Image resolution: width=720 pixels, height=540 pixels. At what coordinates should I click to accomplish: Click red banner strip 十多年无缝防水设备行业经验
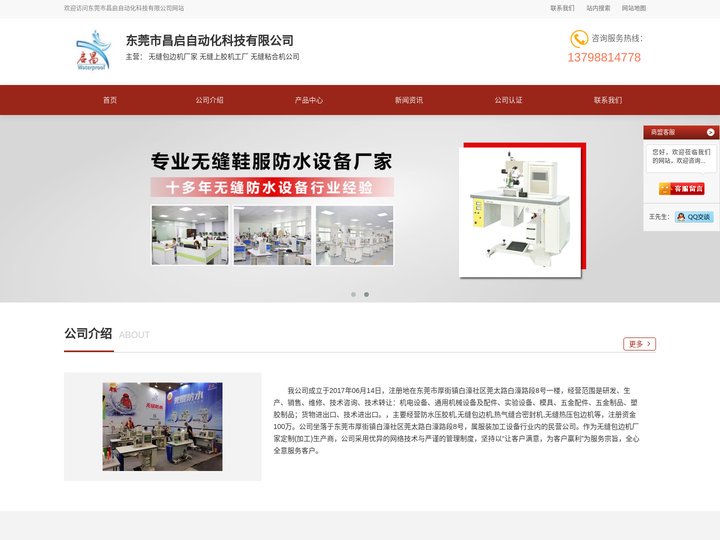[x=272, y=187]
